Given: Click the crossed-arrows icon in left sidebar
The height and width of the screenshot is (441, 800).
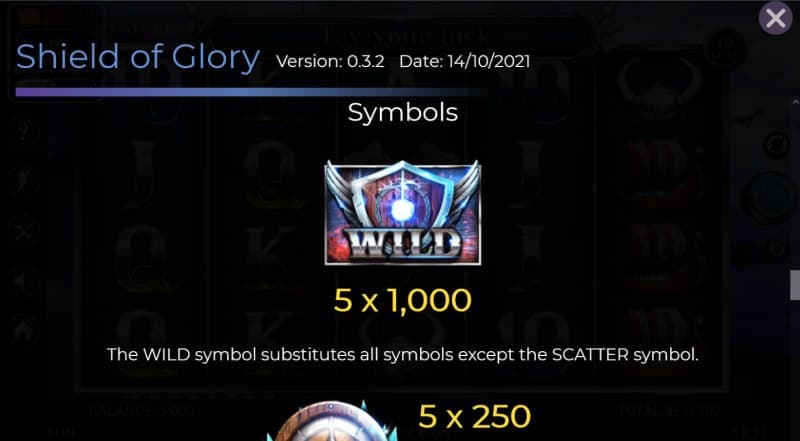Looking at the screenshot, I should [23, 231].
